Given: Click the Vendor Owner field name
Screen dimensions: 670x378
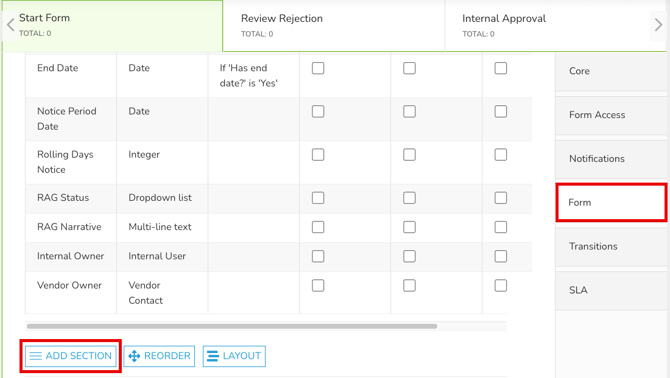Looking at the screenshot, I should tap(69, 285).
